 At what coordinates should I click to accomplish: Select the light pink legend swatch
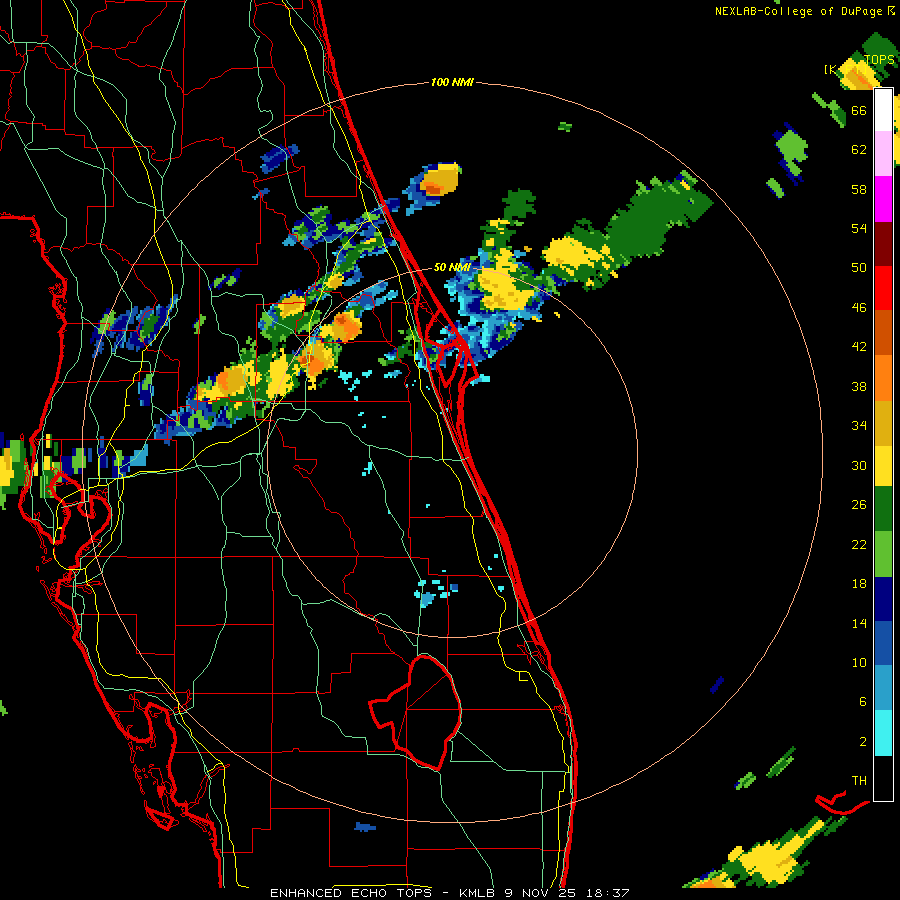click(883, 153)
